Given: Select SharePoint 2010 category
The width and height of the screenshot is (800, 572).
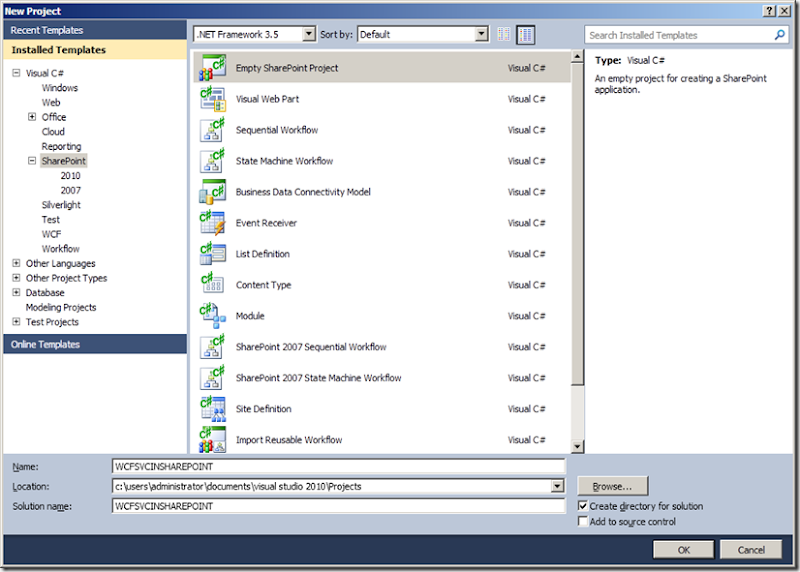Looking at the screenshot, I should 70,176.
